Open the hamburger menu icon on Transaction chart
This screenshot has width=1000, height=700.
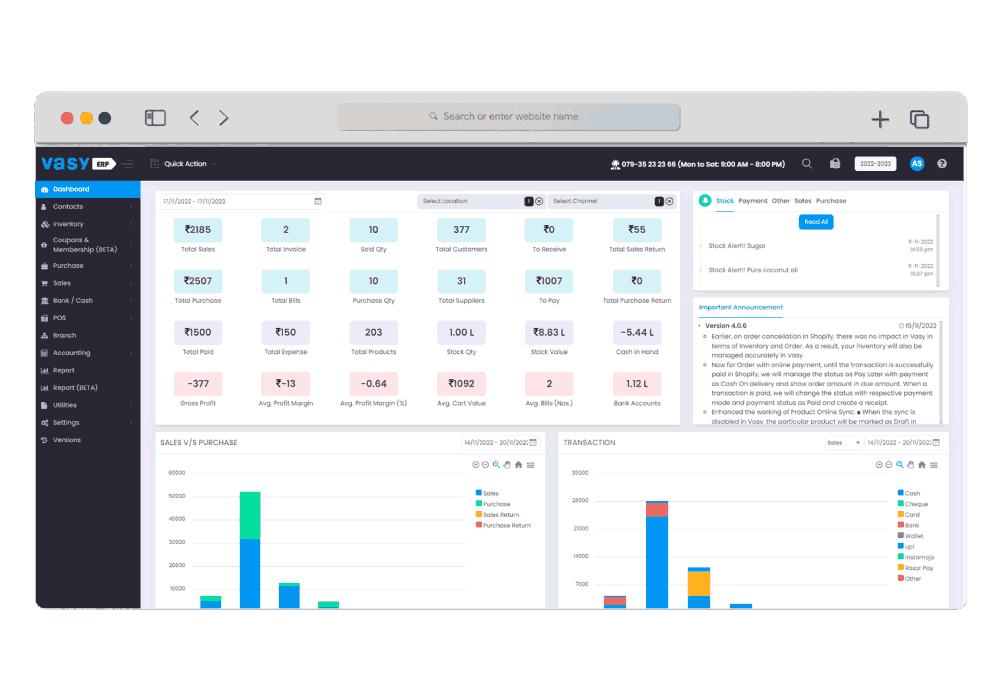[934, 465]
